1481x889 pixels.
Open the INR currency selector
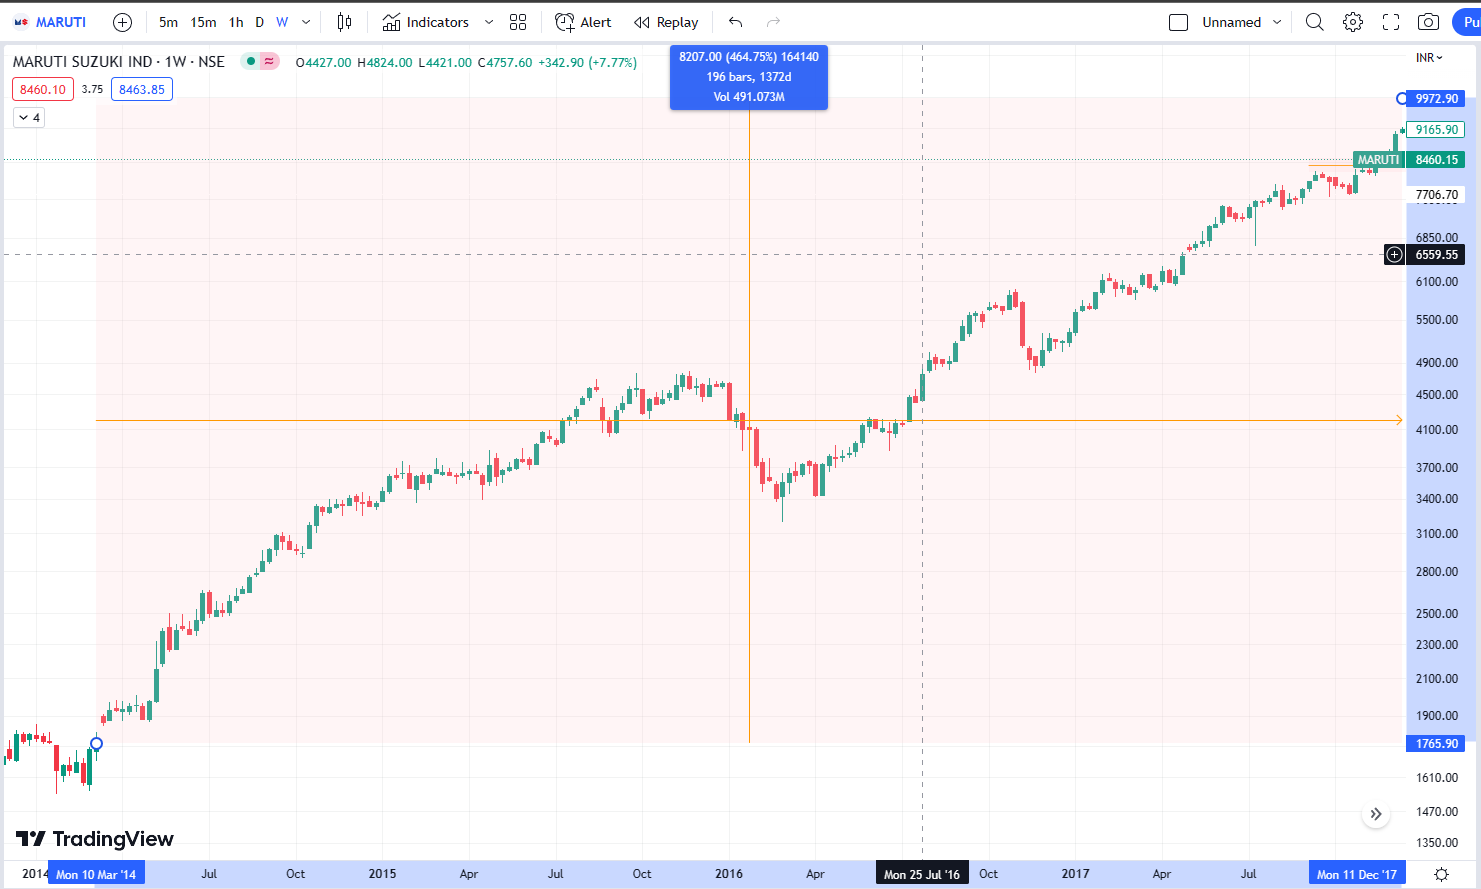pos(1429,58)
